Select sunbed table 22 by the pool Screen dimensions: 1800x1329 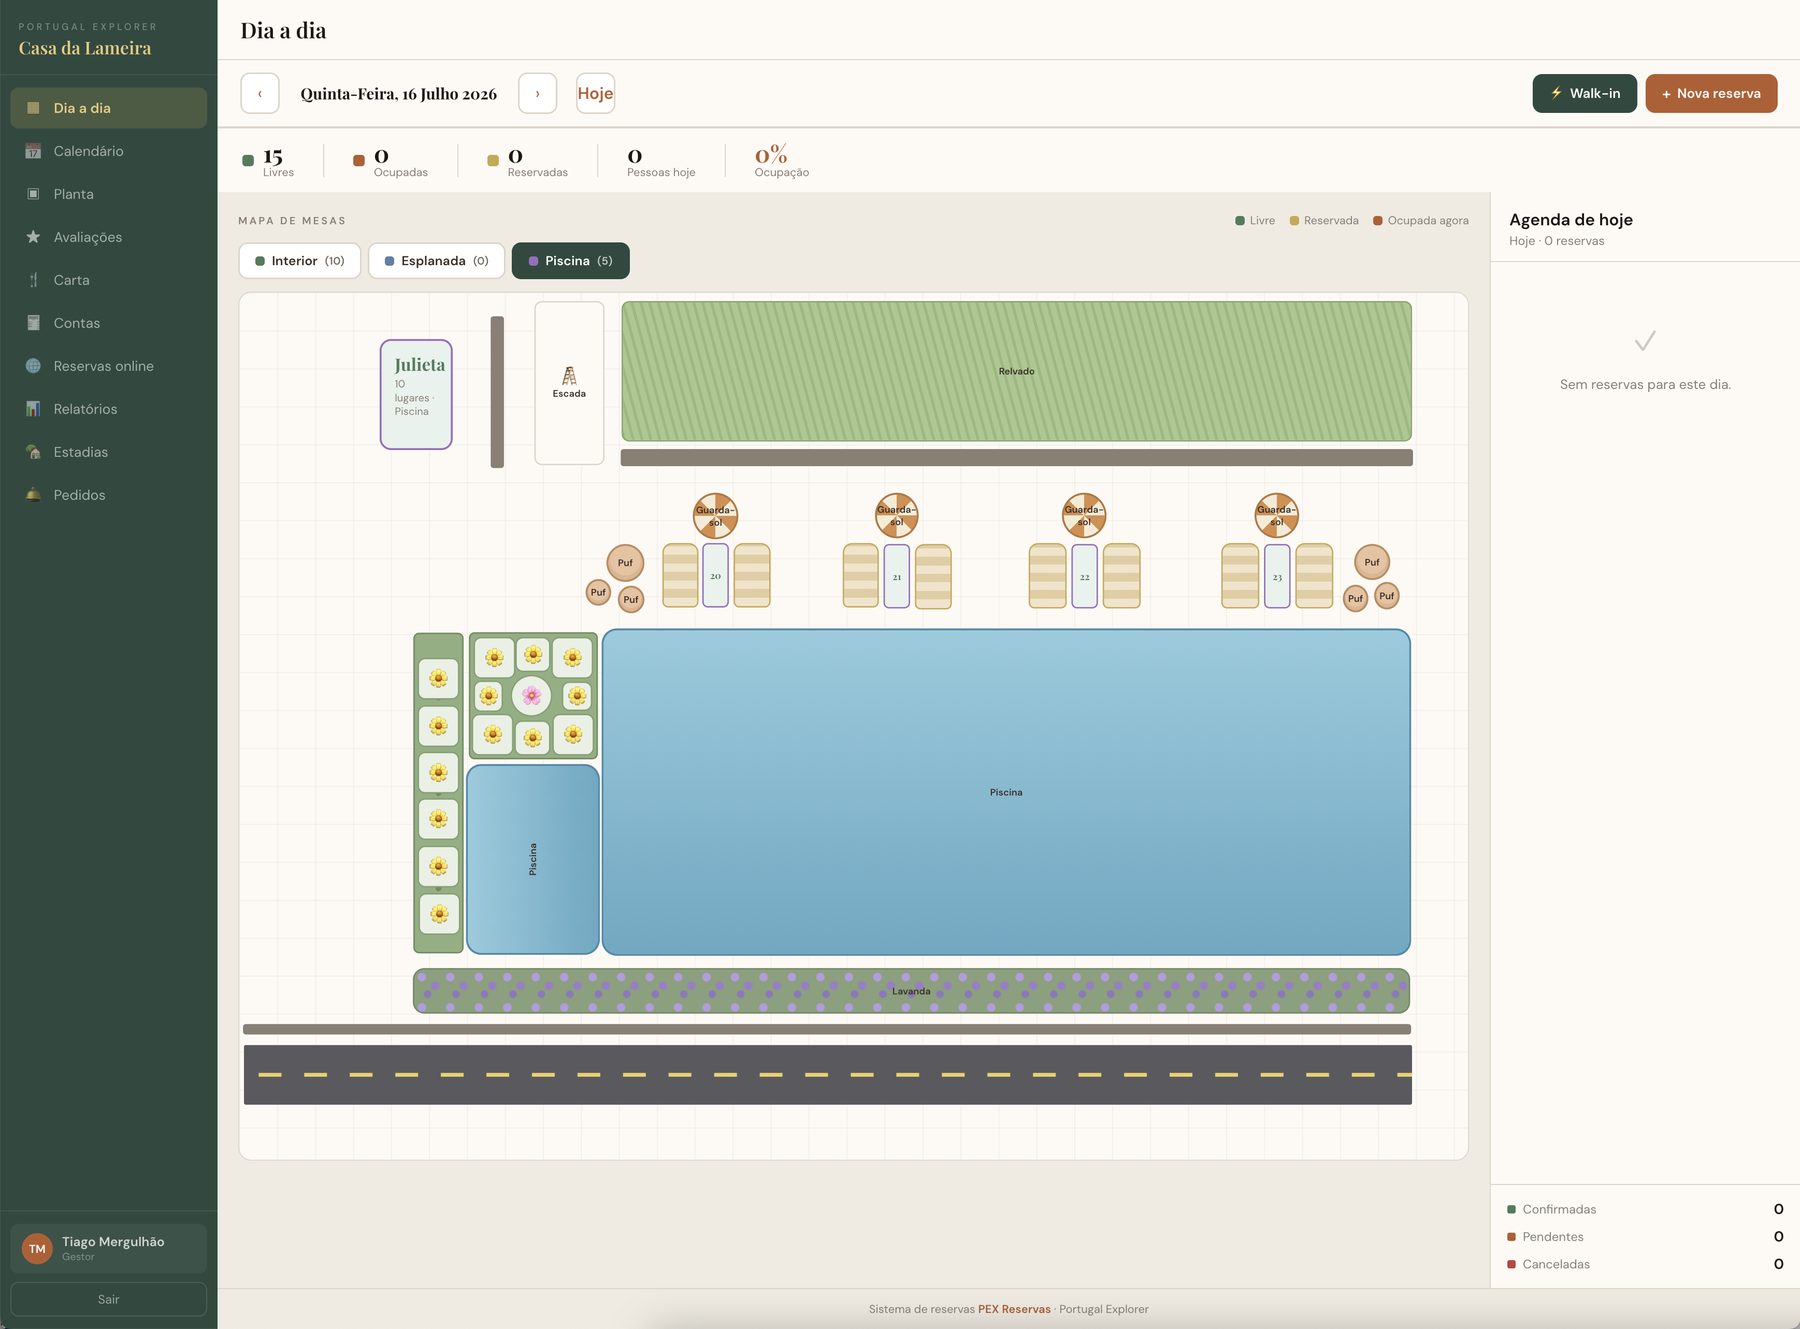(1084, 576)
